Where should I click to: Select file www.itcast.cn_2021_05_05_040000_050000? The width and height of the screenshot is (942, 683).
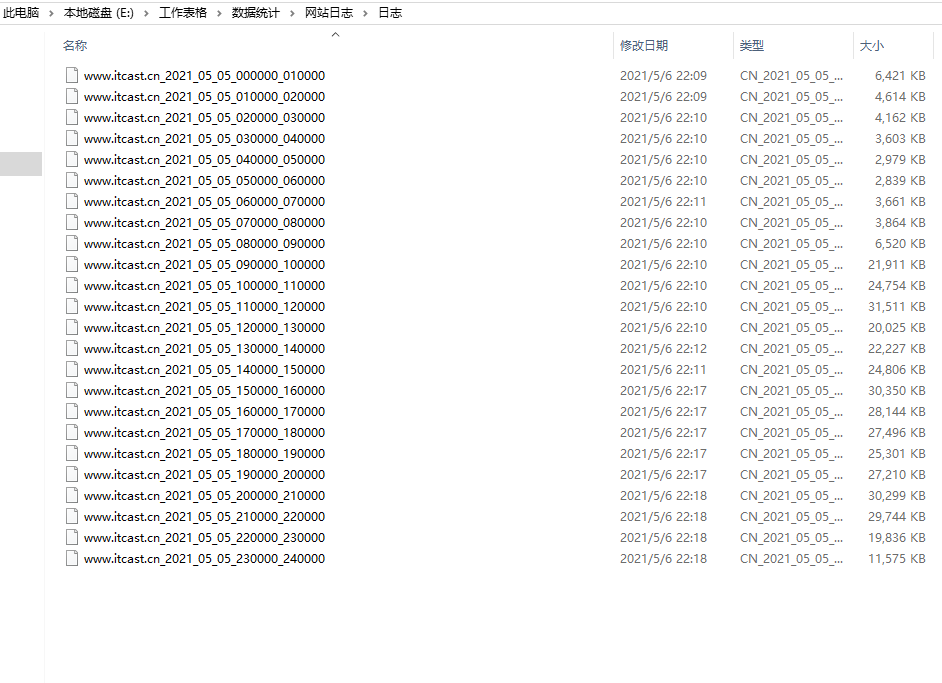[x=204, y=160]
